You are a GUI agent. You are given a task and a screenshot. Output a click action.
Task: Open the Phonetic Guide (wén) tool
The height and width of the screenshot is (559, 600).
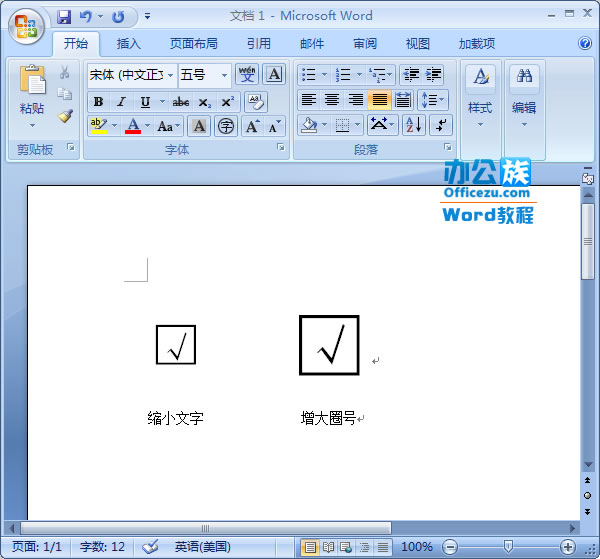coord(247,74)
